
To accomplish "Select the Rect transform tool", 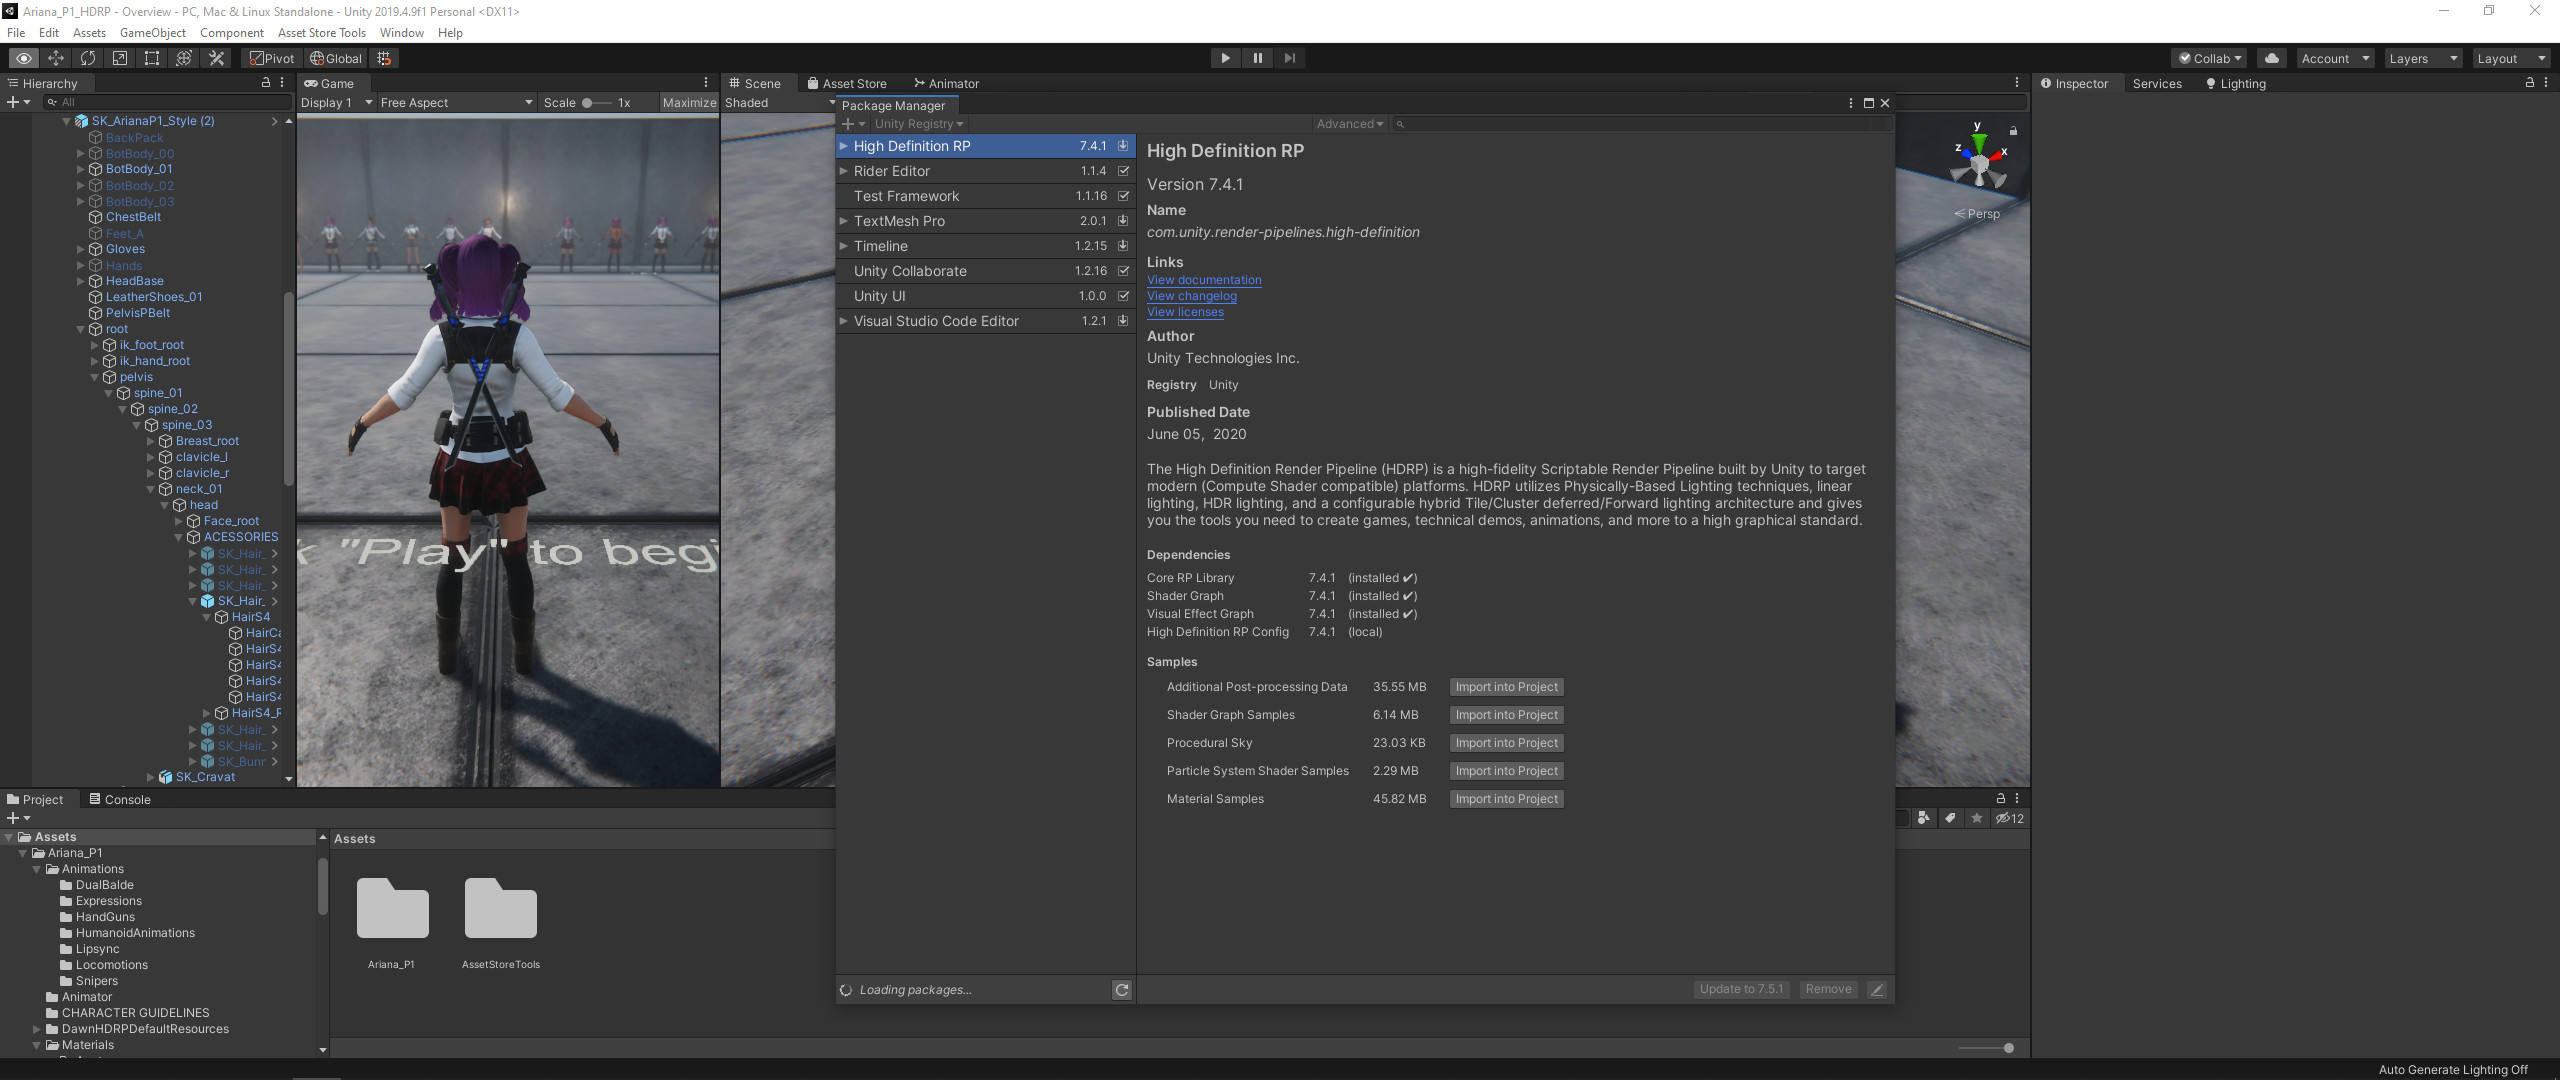I will 152,58.
